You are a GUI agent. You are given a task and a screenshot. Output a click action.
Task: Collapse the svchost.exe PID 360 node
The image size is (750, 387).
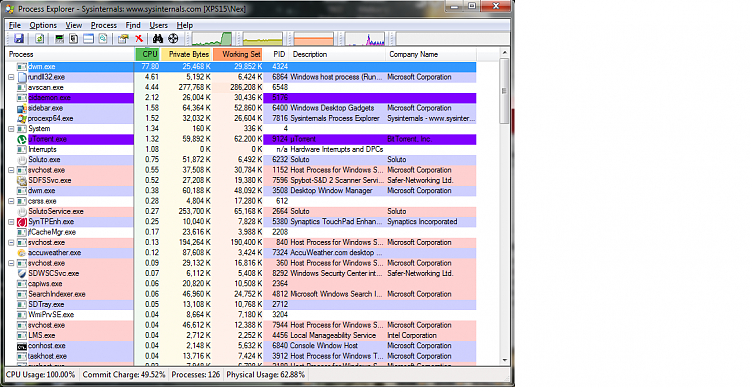(x=11, y=263)
